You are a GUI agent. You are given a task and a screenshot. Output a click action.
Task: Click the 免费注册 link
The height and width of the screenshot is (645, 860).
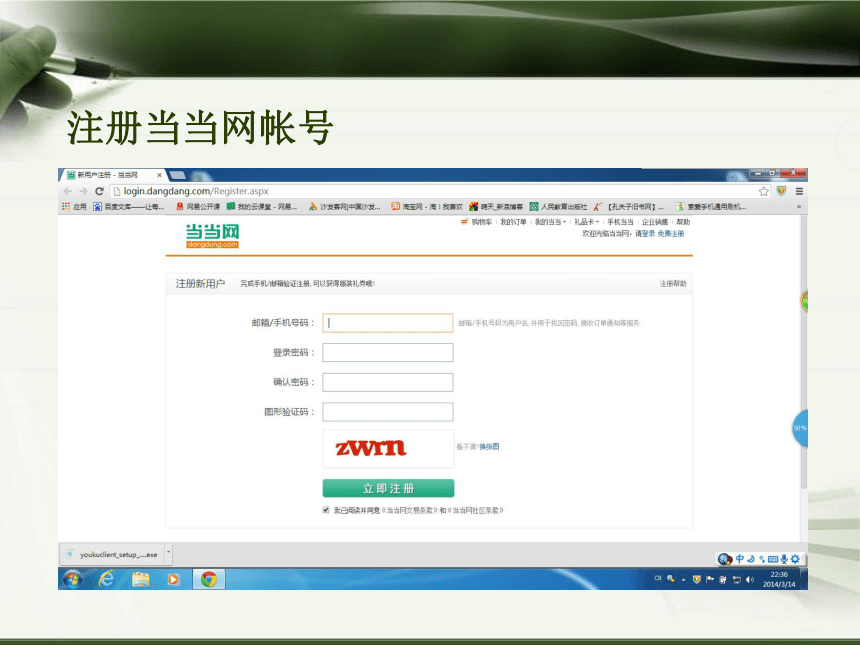pyautogui.click(x=671, y=234)
